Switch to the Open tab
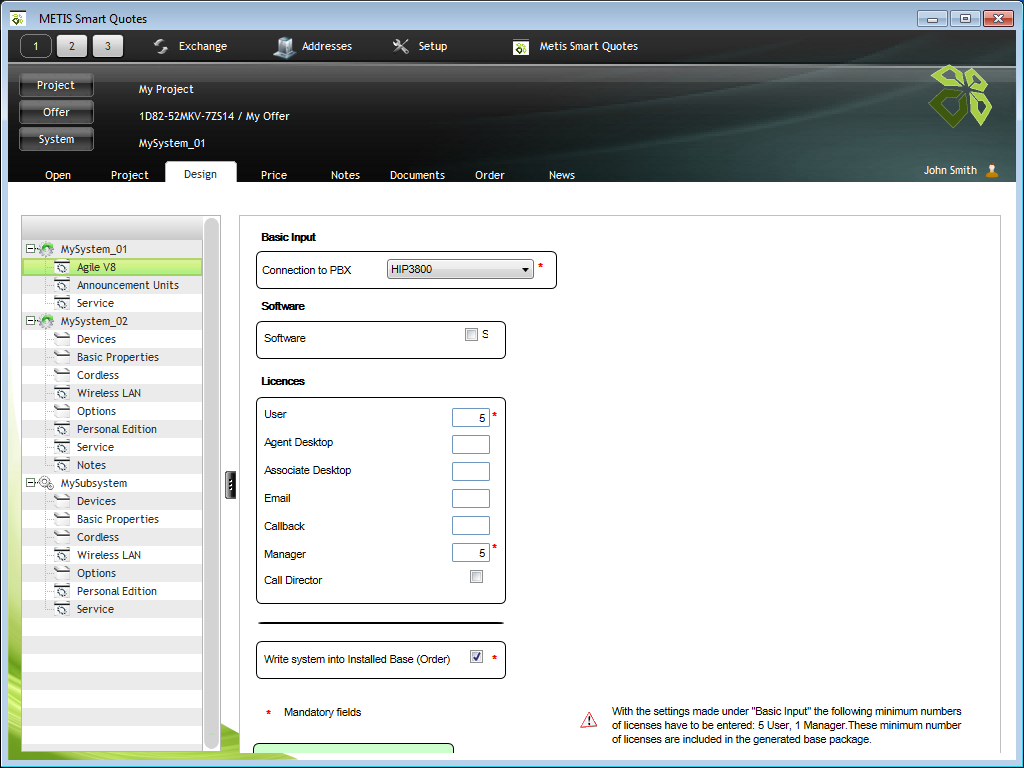The height and width of the screenshot is (768, 1024). (57, 175)
